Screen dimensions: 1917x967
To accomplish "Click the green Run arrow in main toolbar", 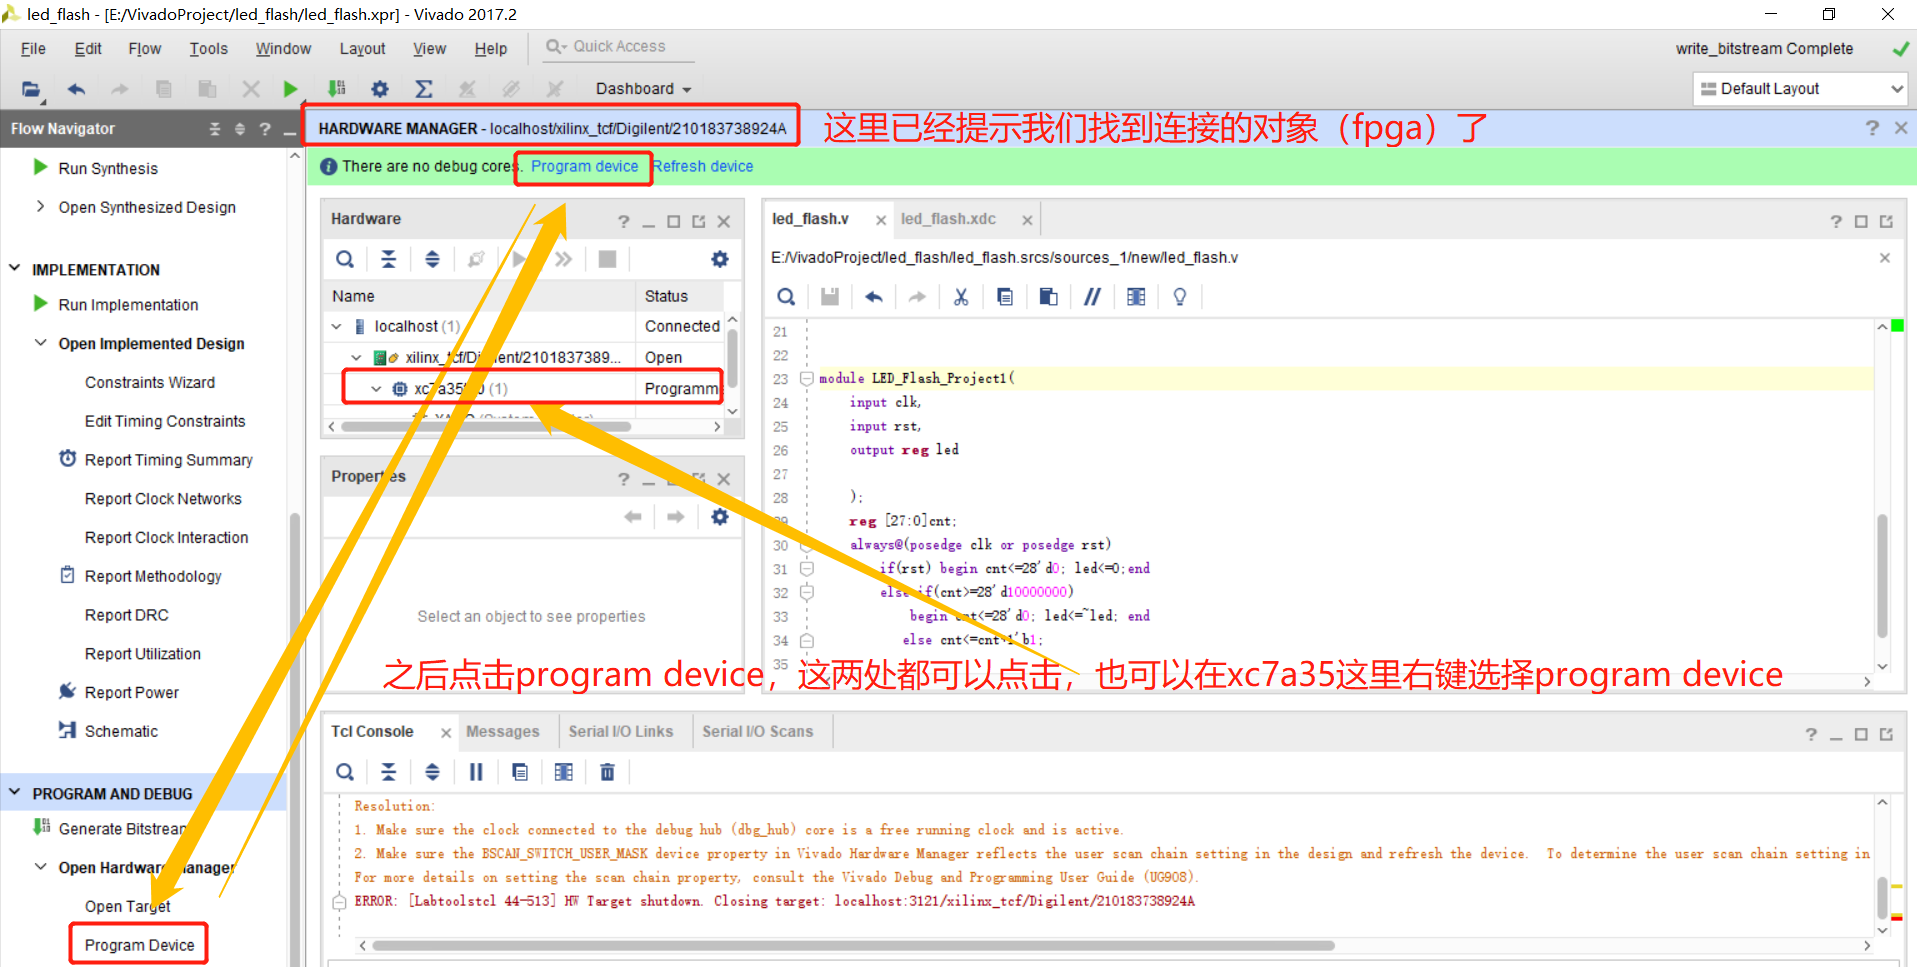I will 290,88.
